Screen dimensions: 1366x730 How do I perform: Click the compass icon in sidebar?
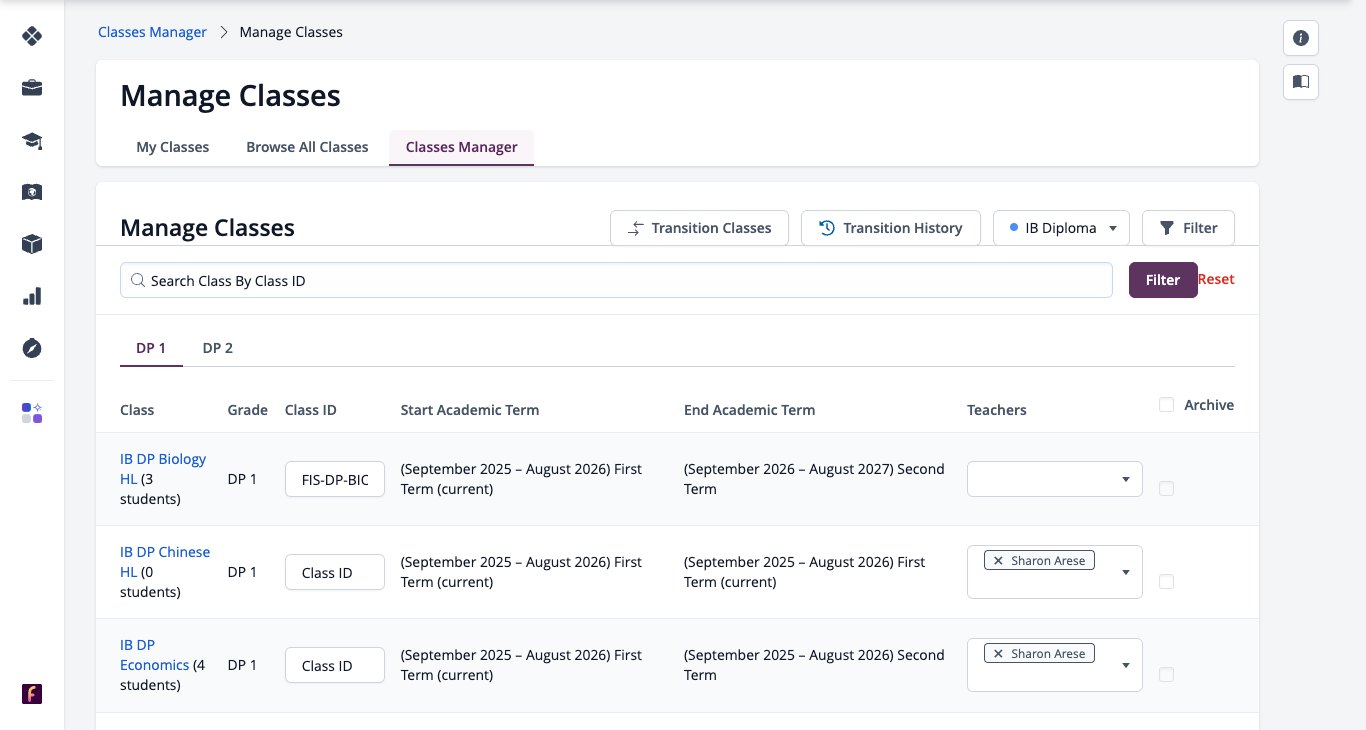pos(32,348)
